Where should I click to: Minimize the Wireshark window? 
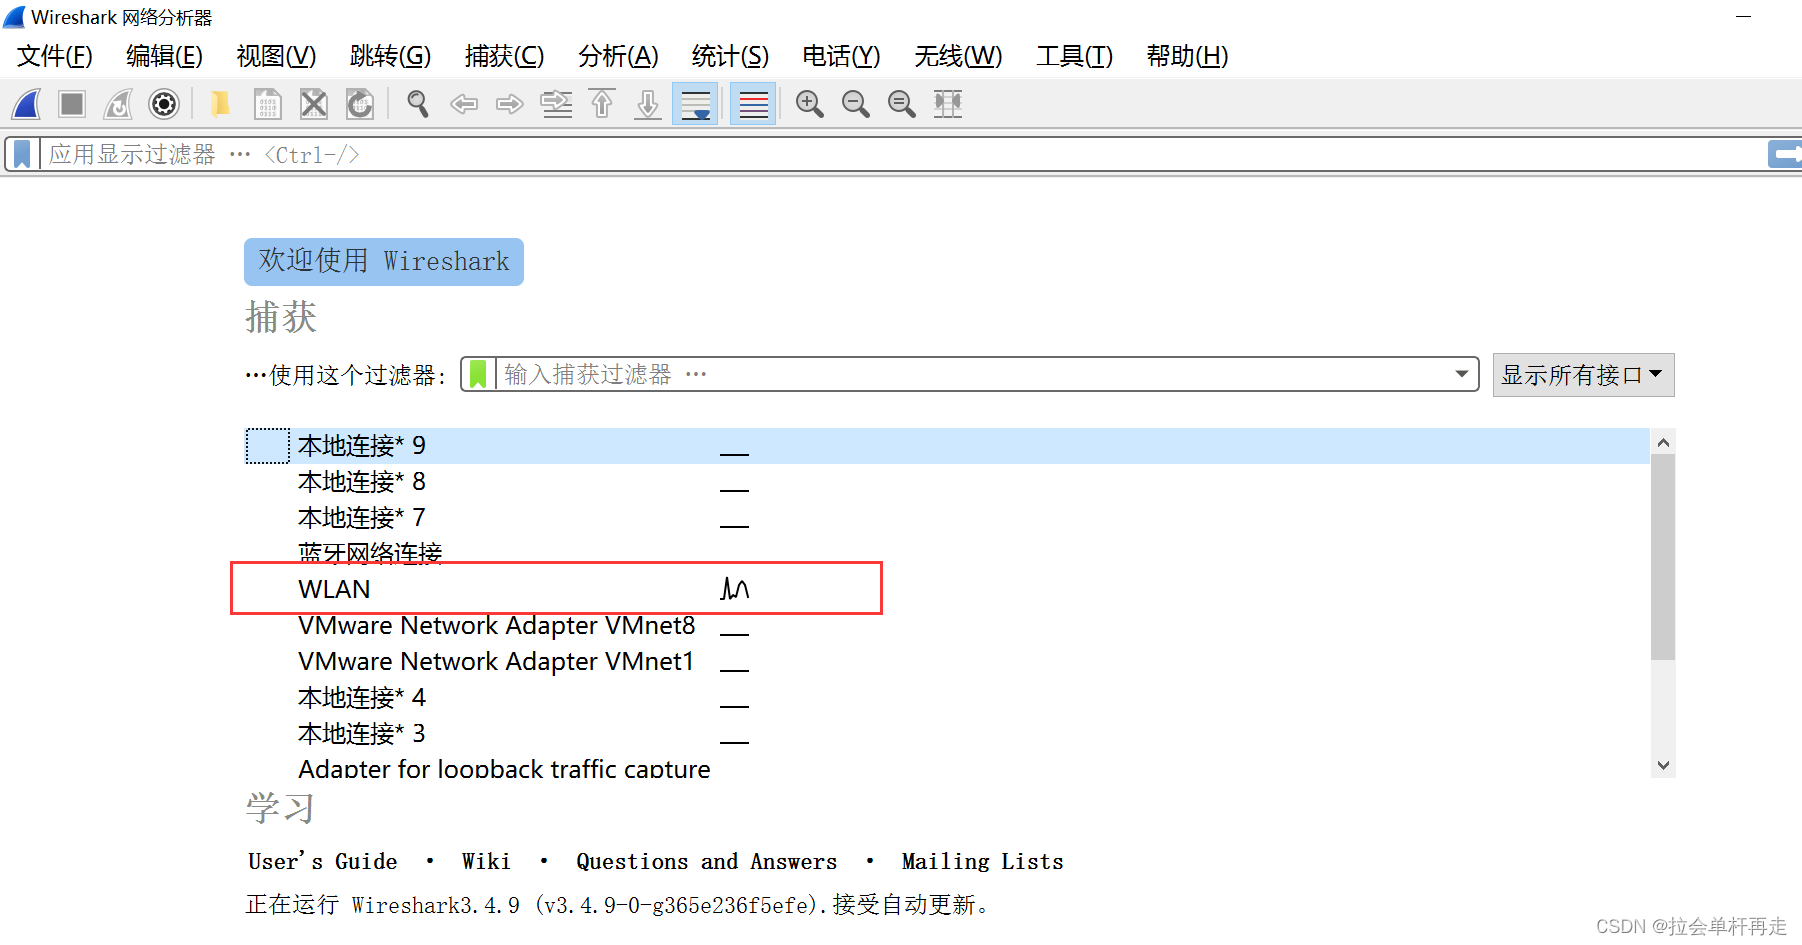click(1743, 17)
